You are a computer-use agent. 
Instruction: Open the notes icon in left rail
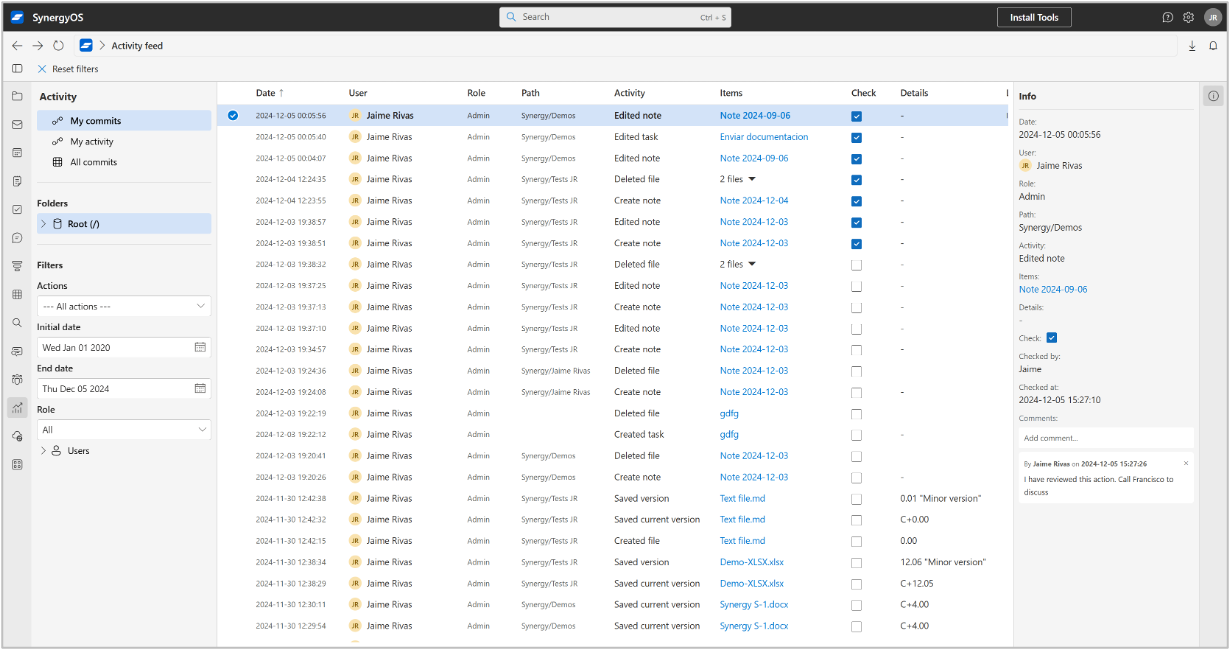pos(17,181)
